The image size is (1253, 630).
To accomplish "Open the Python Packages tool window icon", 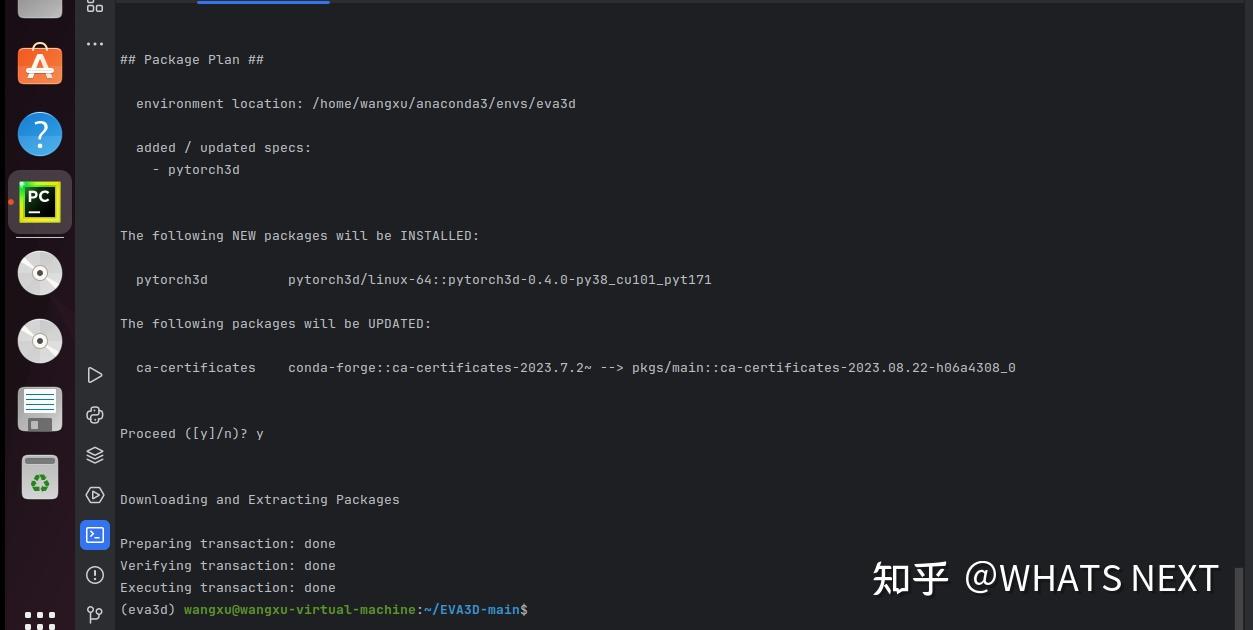I will [x=95, y=415].
